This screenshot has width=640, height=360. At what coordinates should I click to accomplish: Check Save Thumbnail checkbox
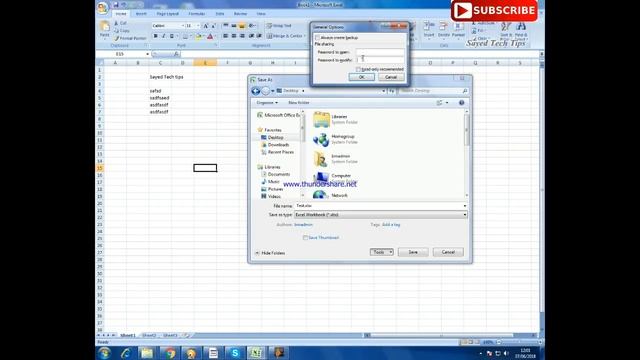click(x=305, y=238)
